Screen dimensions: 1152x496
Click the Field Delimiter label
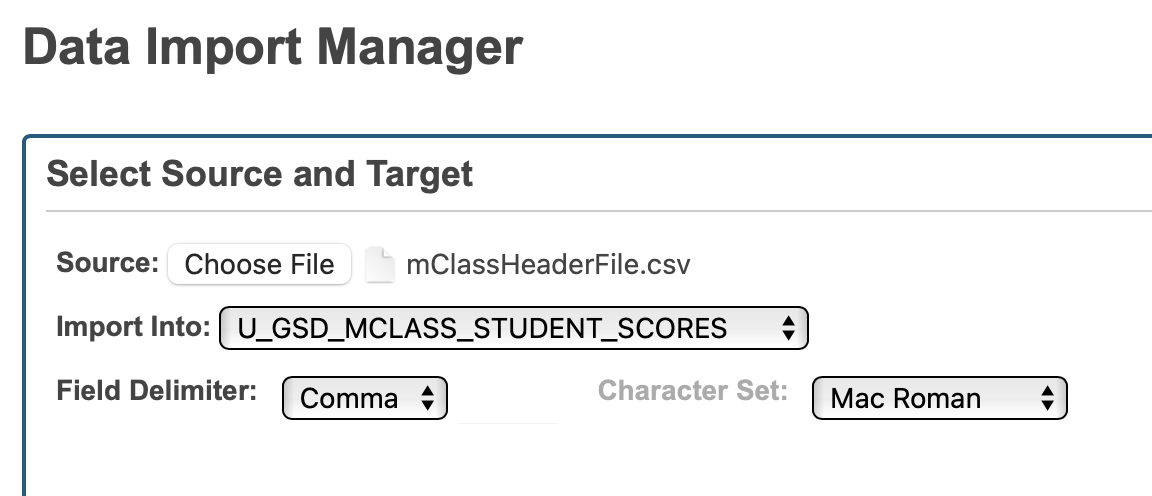point(157,391)
